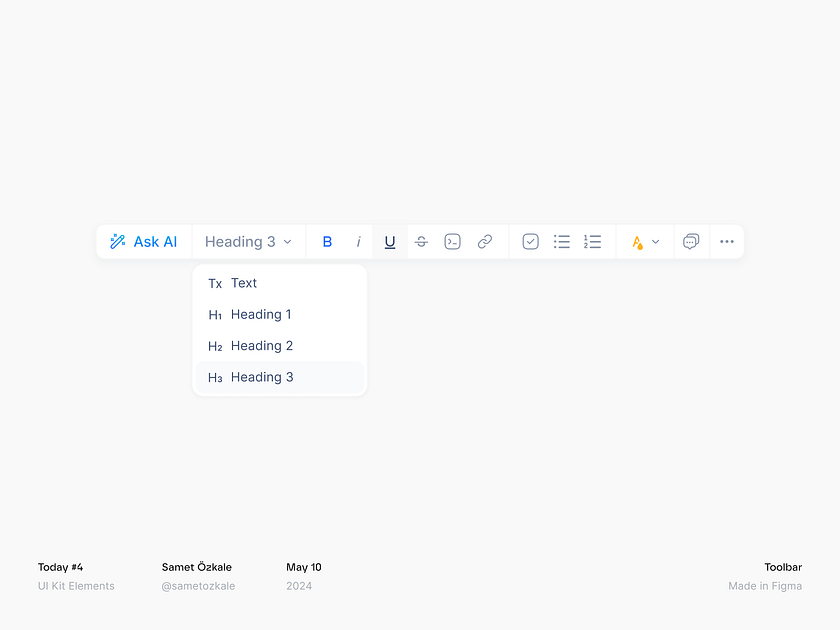Expand the text color chevron arrow

(x=656, y=242)
